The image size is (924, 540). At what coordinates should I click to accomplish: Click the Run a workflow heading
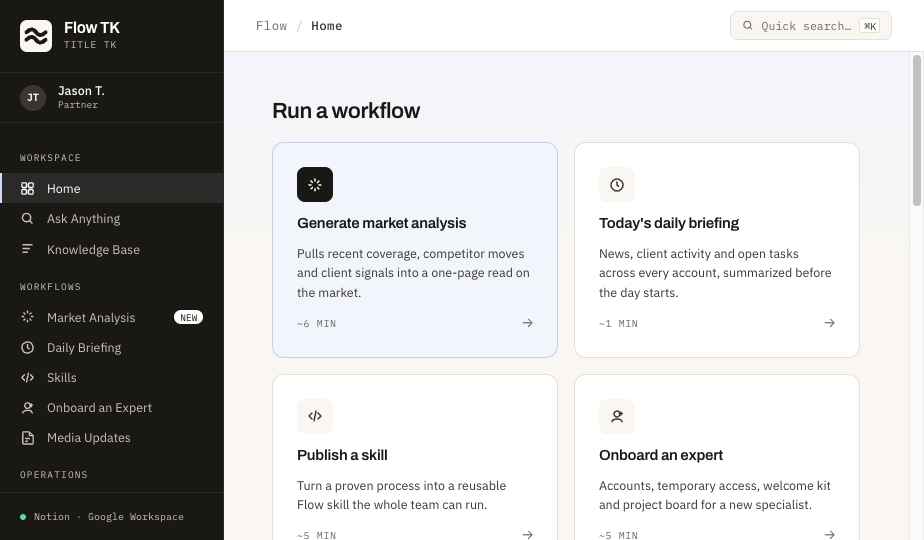point(346,111)
